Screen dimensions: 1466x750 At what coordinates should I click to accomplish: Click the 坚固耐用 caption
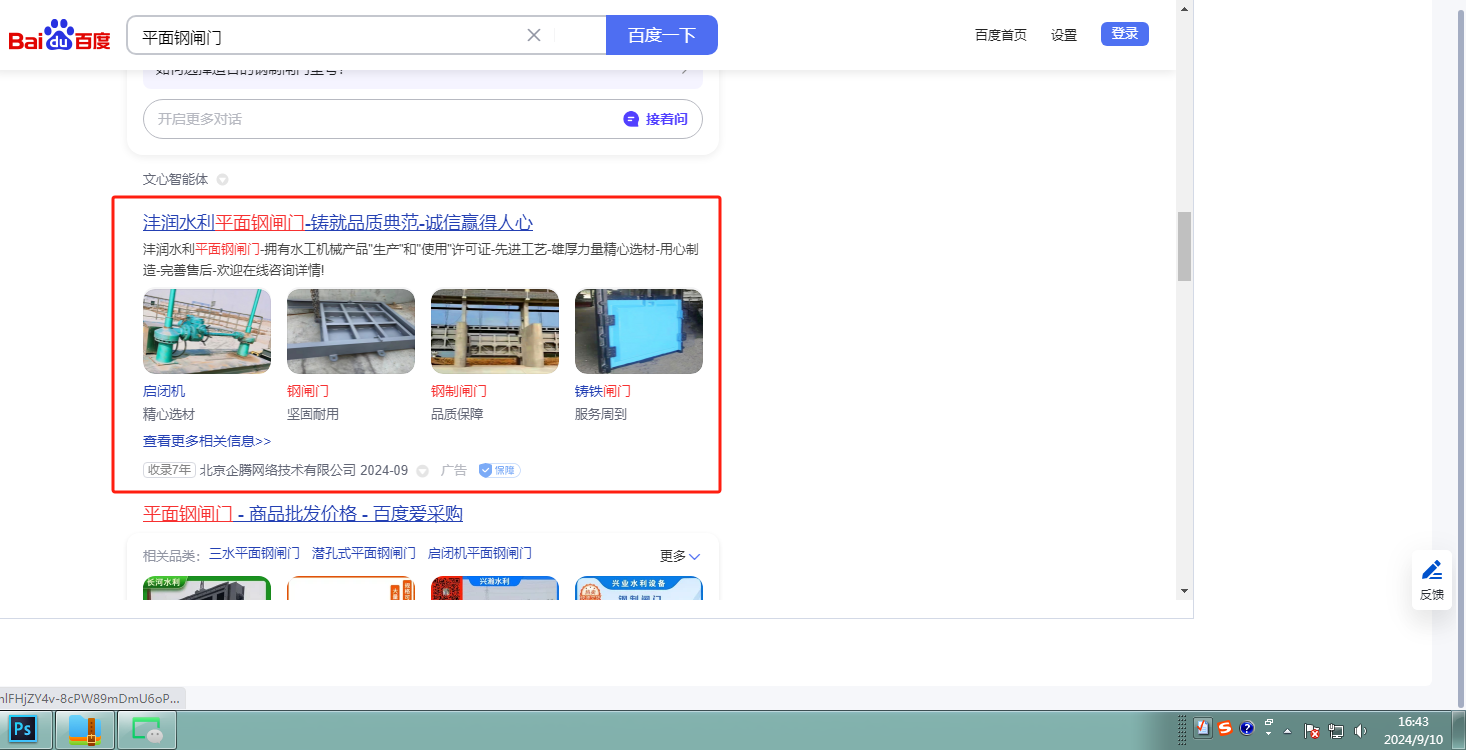coord(313,414)
